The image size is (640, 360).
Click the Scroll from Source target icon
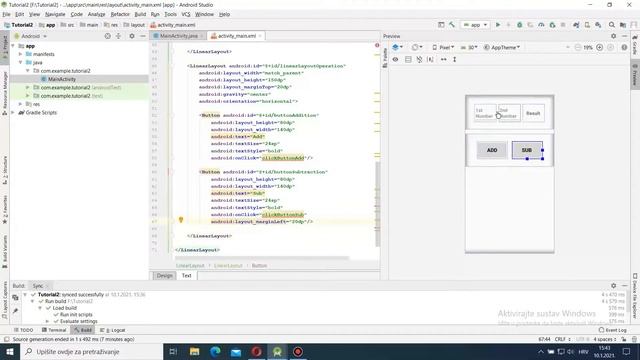[x=107, y=36]
